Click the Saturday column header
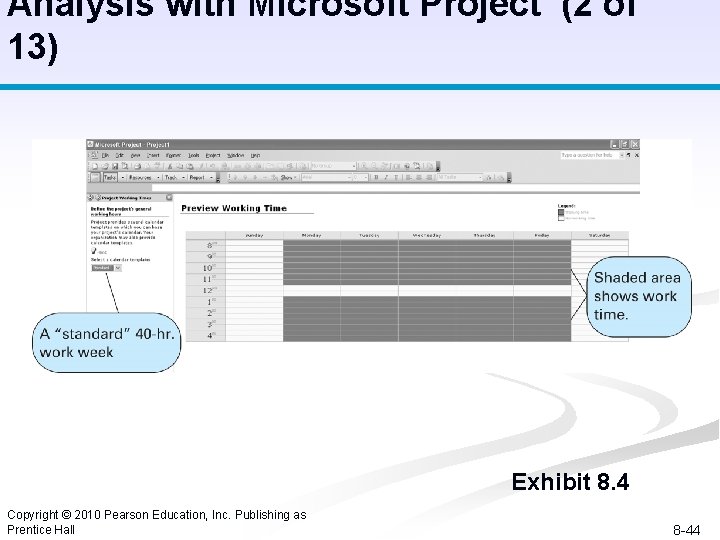720x540 pixels. click(600, 235)
